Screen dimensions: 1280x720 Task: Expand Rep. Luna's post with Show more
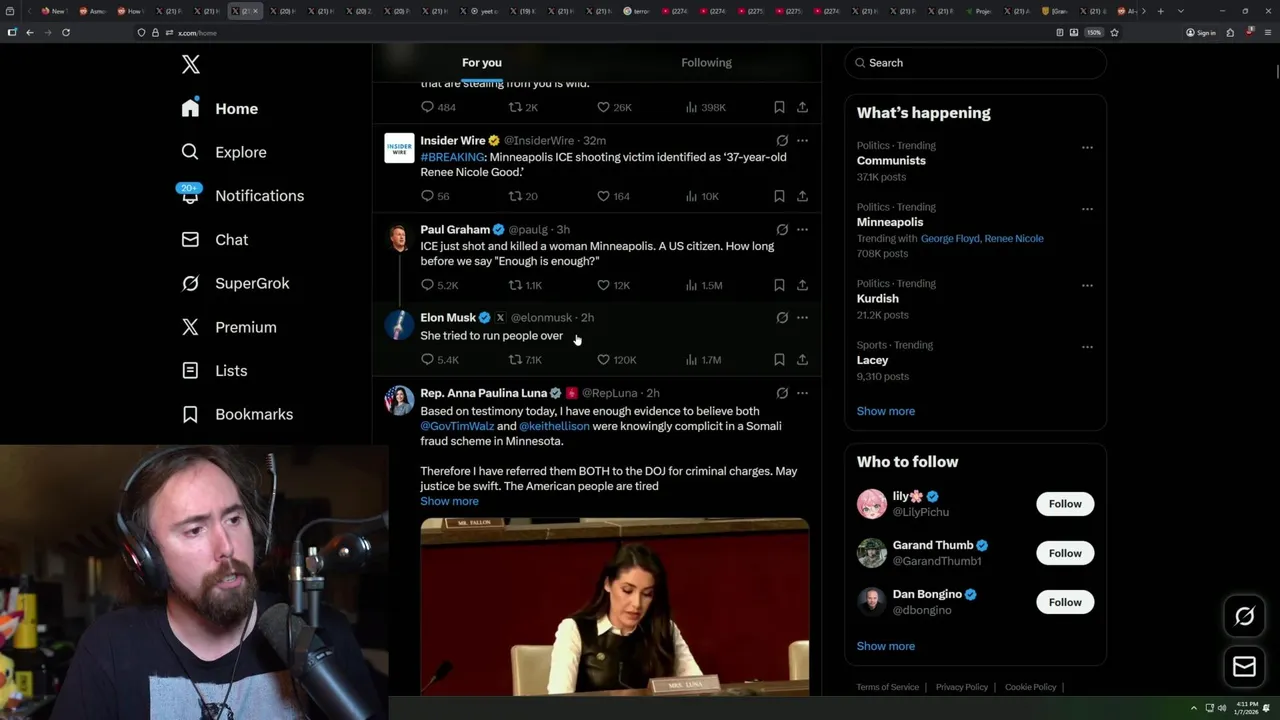coord(449,501)
